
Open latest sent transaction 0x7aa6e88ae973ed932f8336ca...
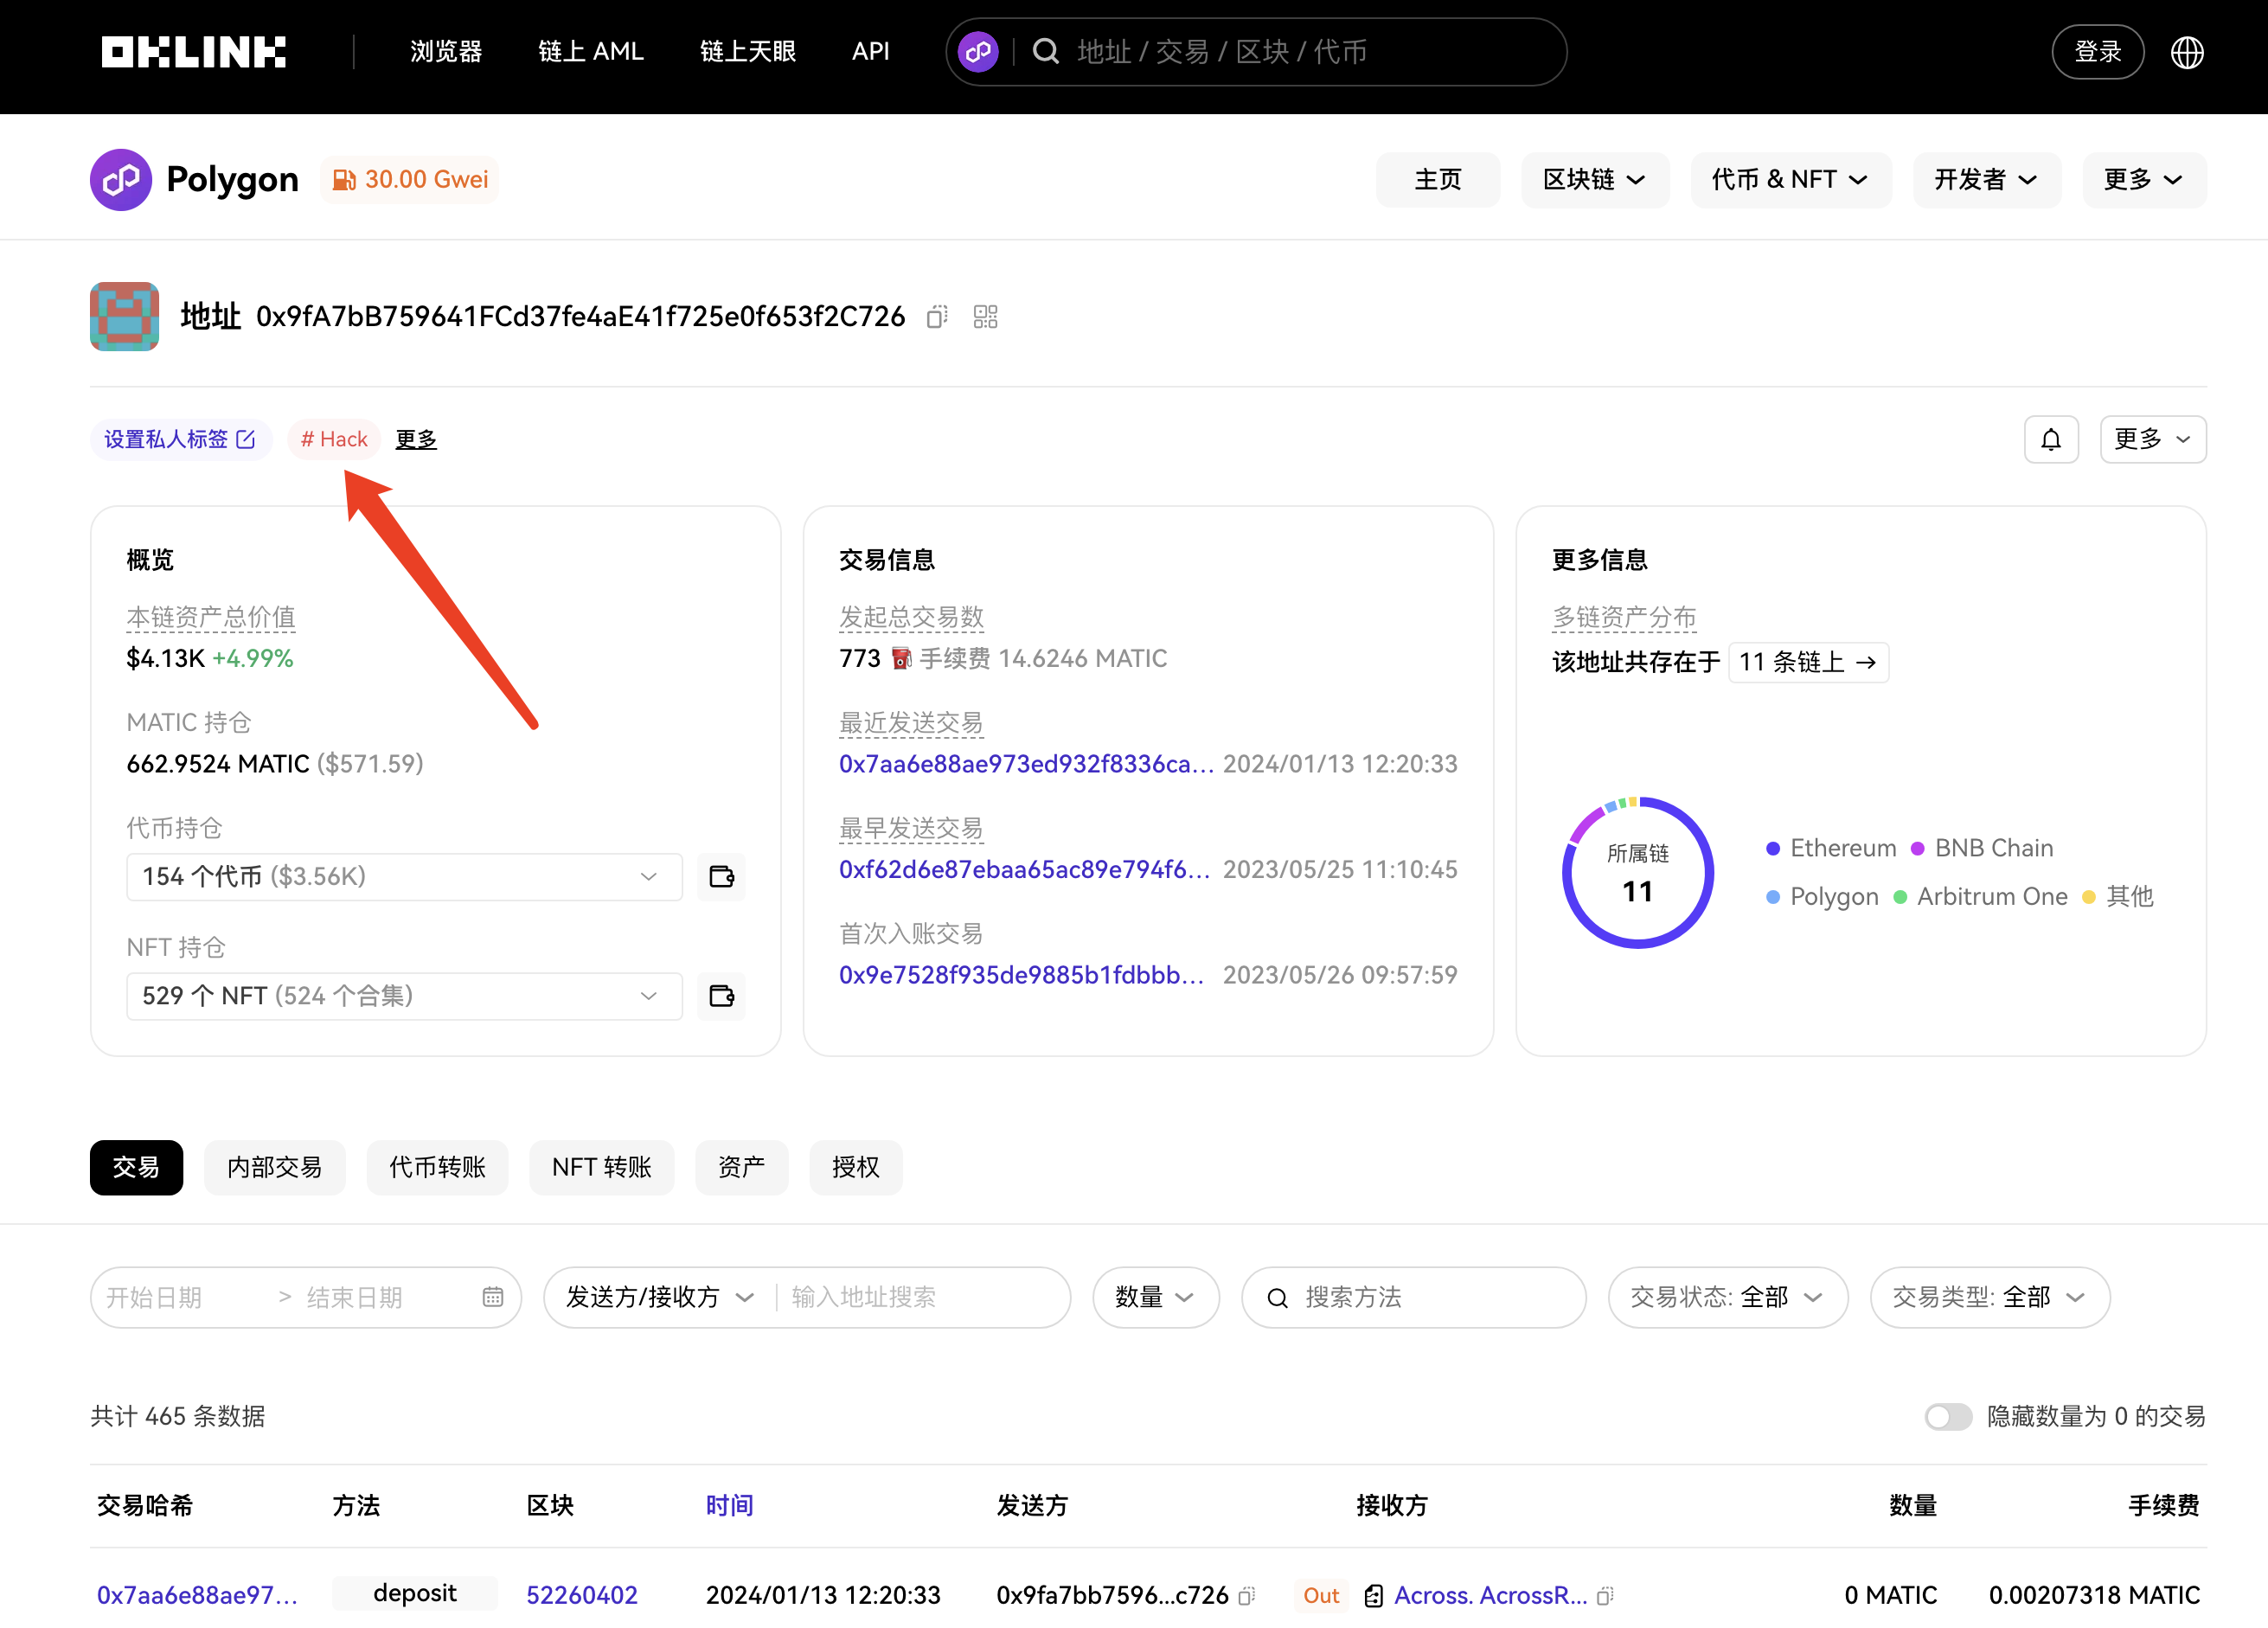click(1026, 765)
